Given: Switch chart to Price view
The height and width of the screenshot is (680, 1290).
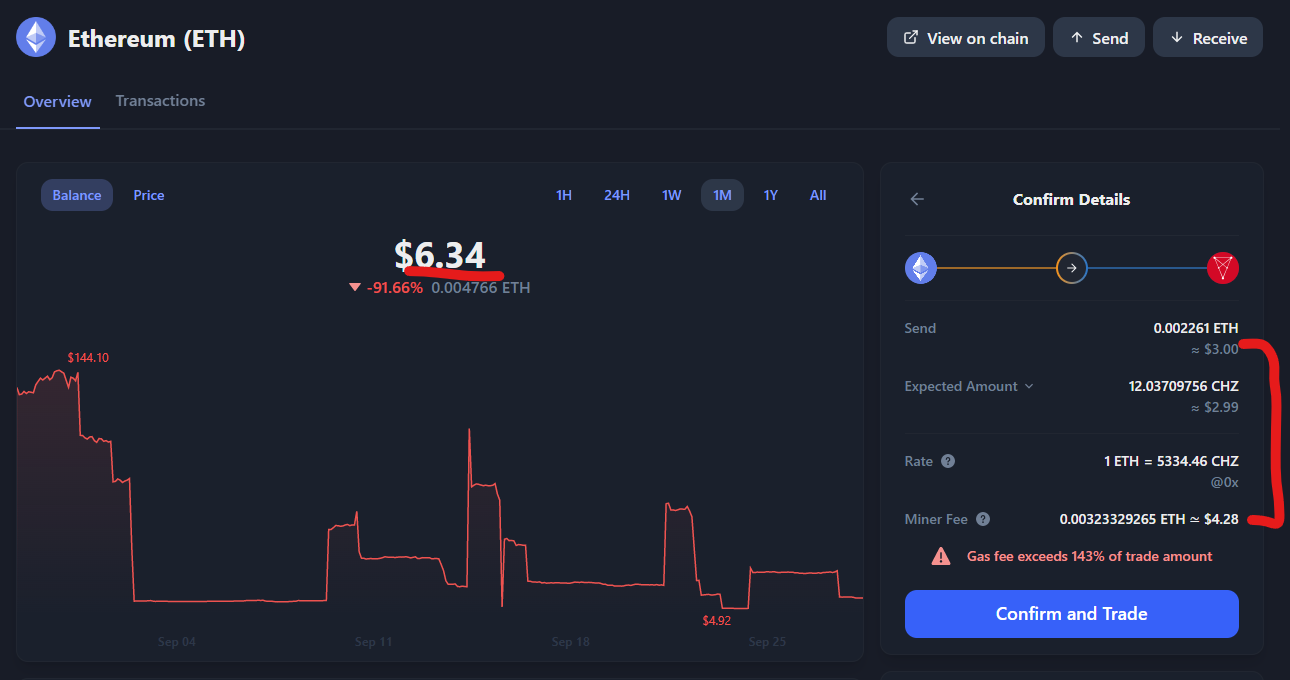Looking at the screenshot, I should click(x=149, y=195).
